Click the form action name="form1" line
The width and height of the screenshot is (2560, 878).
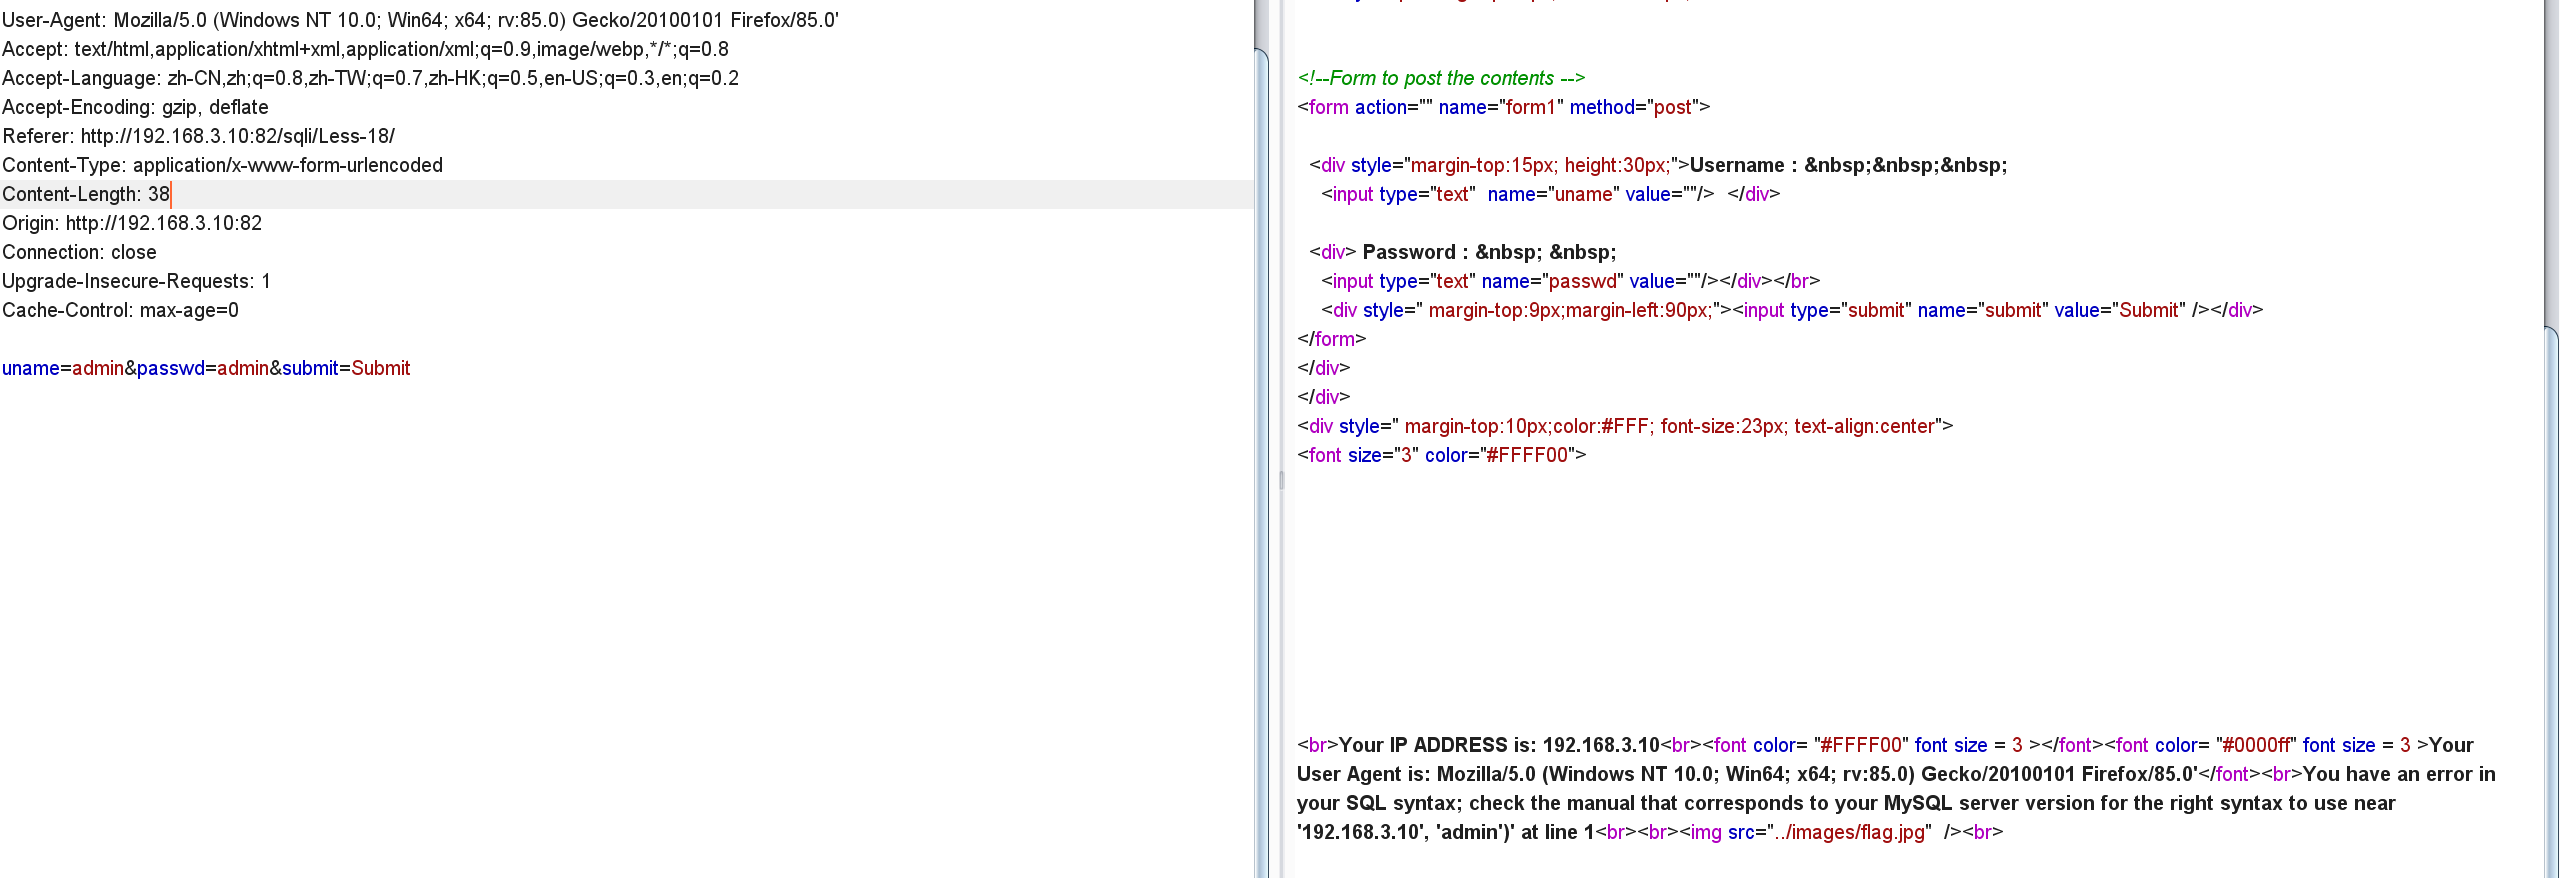[1504, 107]
